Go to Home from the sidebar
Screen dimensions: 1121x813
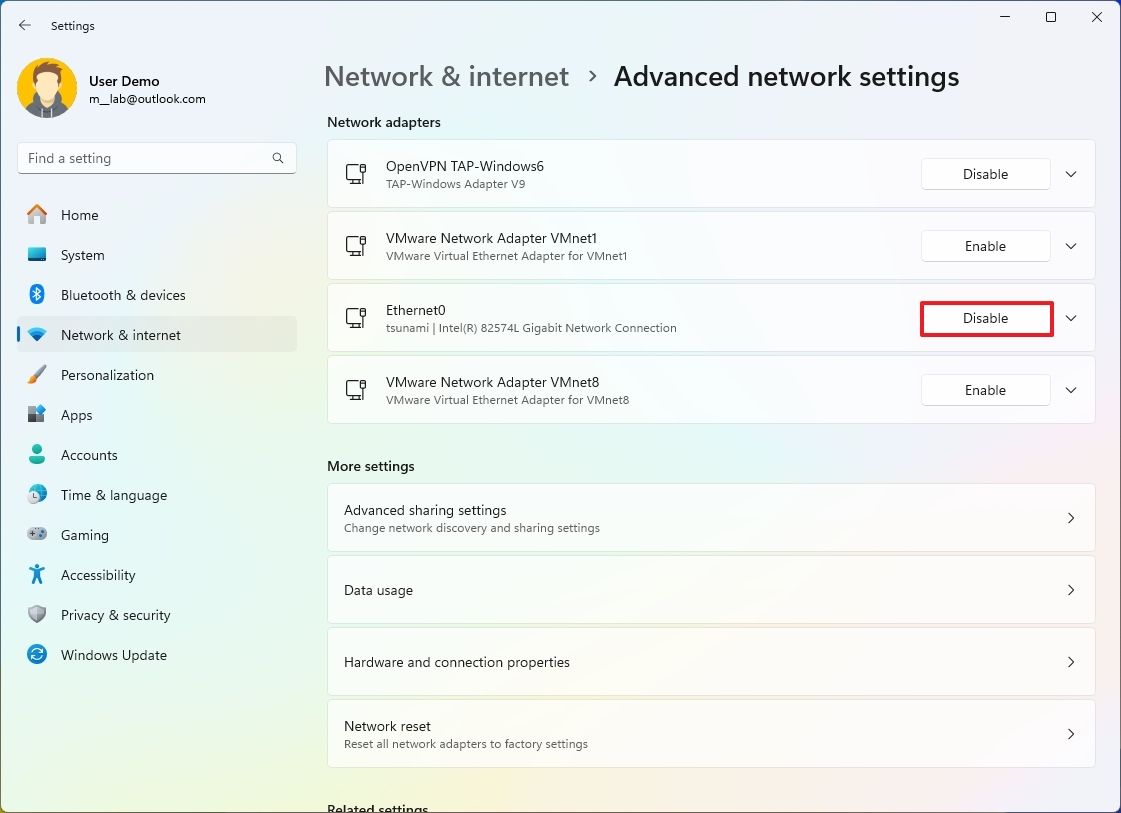tap(80, 215)
